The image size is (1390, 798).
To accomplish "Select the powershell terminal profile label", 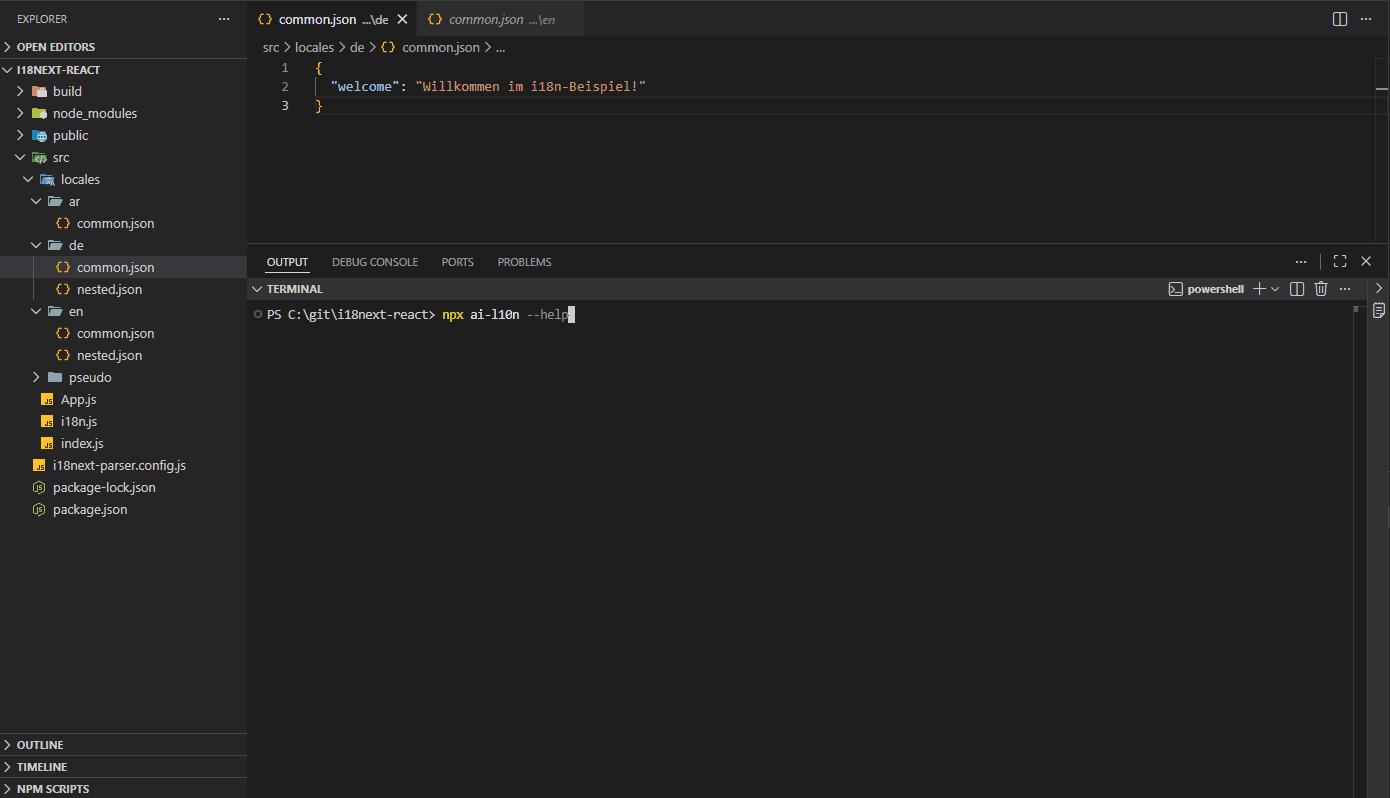I will pyautogui.click(x=1207, y=289).
